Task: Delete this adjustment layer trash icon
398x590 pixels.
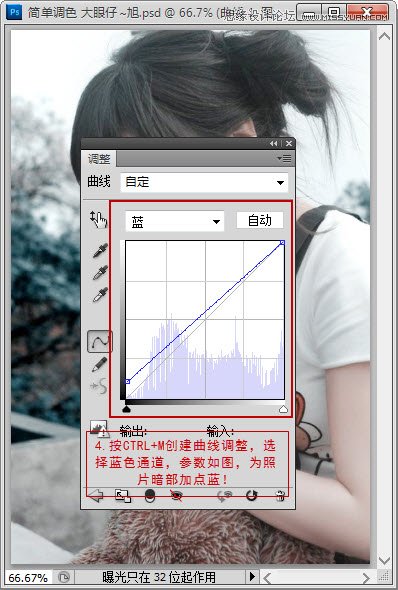Action: coord(280,496)
